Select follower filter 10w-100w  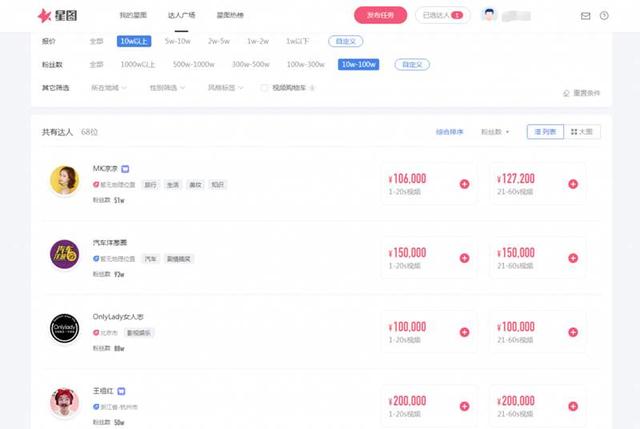coord(358,64)
